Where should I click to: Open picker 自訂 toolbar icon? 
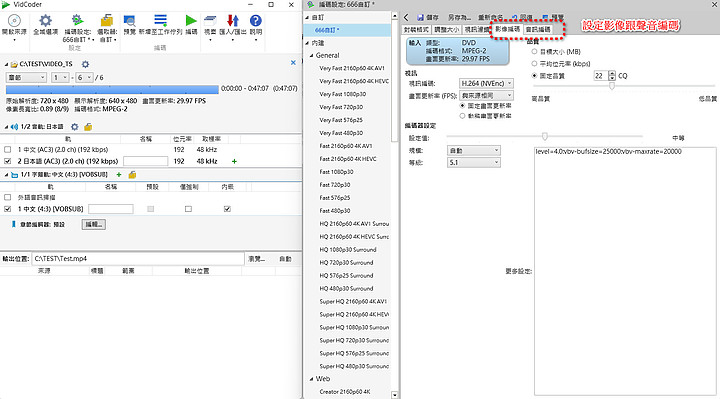coord(107,21)
